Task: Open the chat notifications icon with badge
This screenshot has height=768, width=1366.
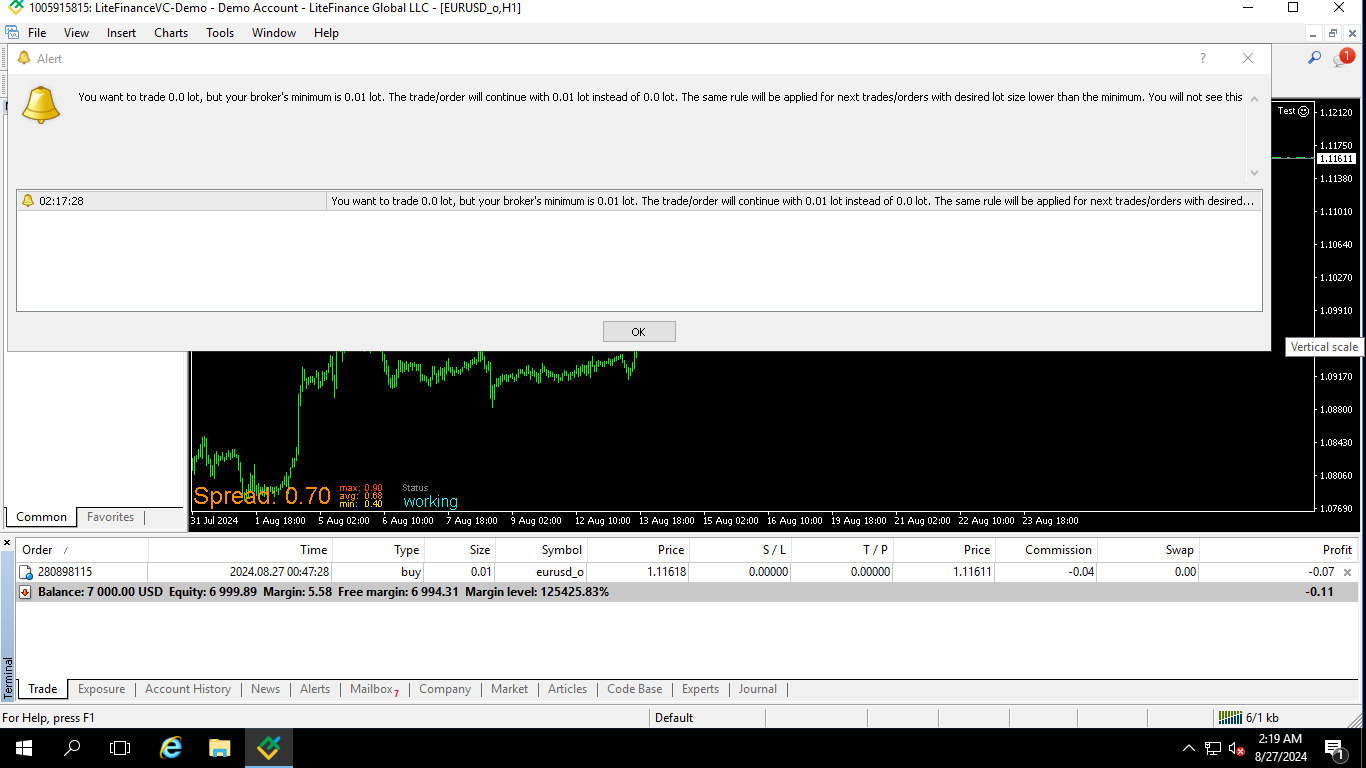Action: click(1342, 59)
